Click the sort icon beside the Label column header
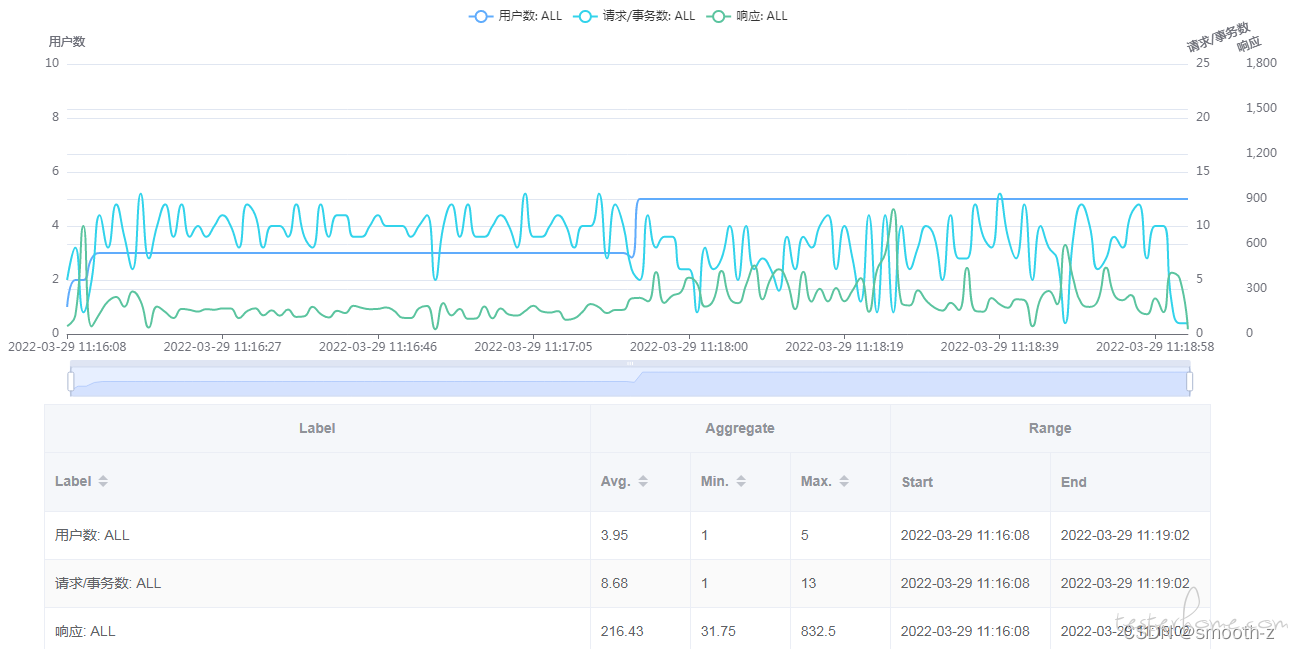Viewport: 1290px width, 649px height. [x=103, y=481]
